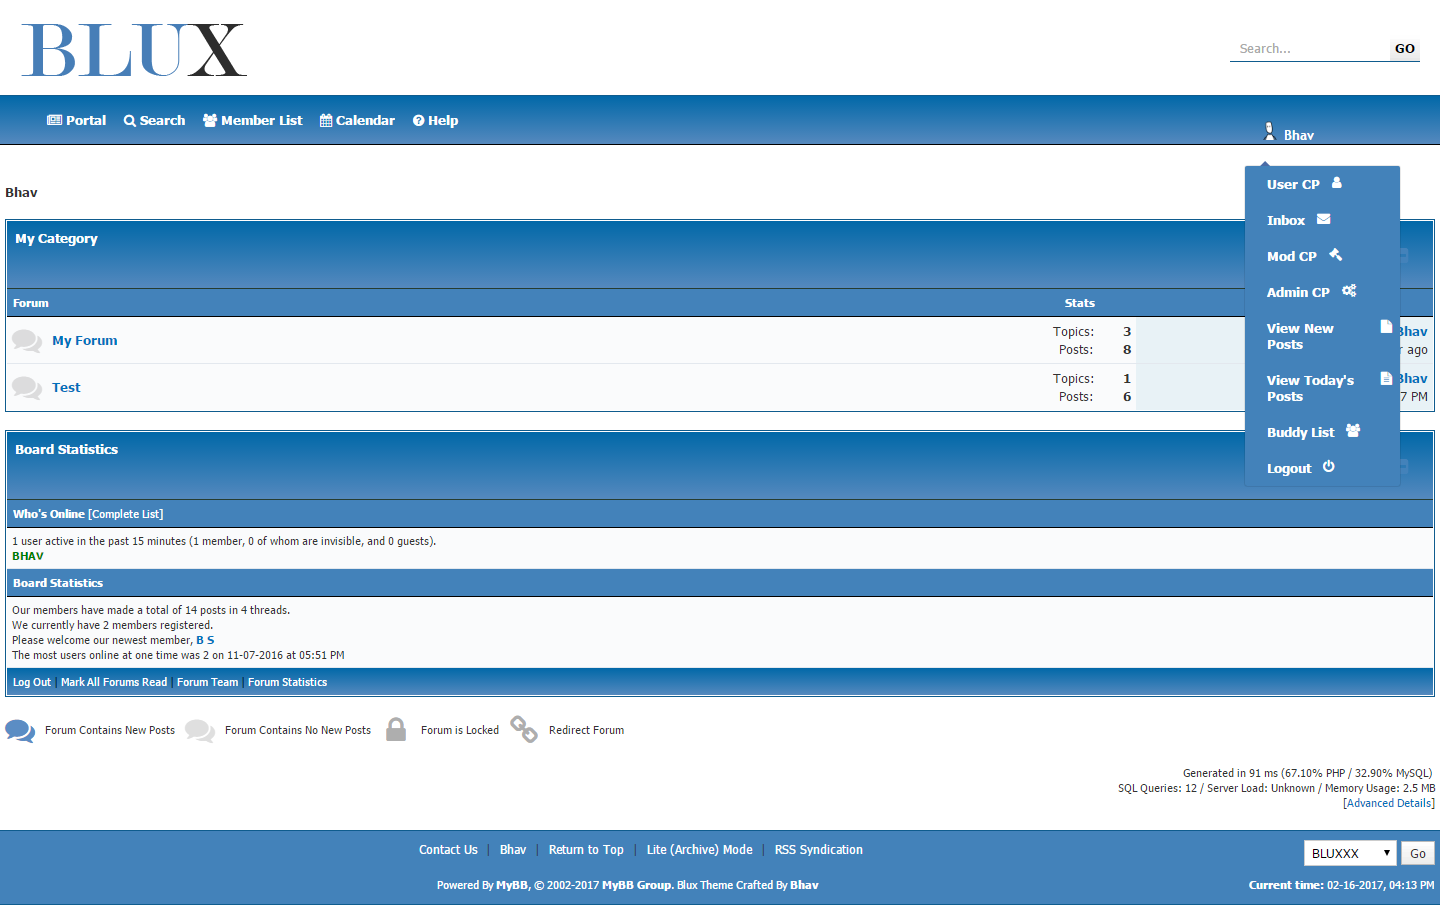This screenshot has height=906, width=1440.
Task: Open the User CP menu entry
Action: tap(1293, 184)
